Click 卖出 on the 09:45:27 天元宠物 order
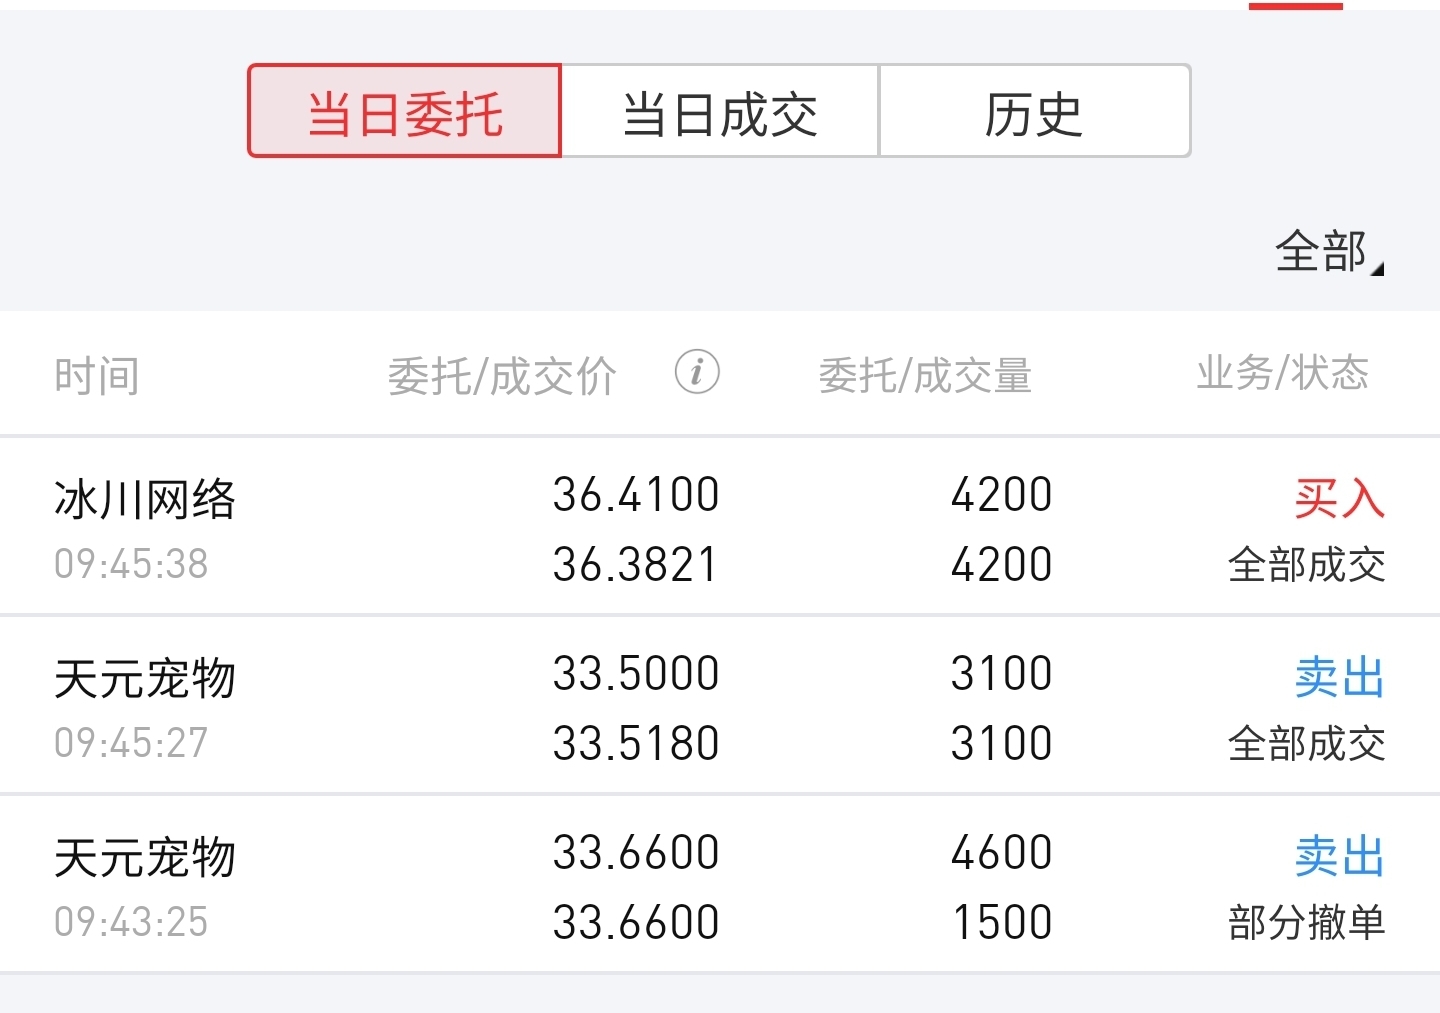Image resolution: width=1440 pixels, height=1013 pixels. (x=1339, y=677)
